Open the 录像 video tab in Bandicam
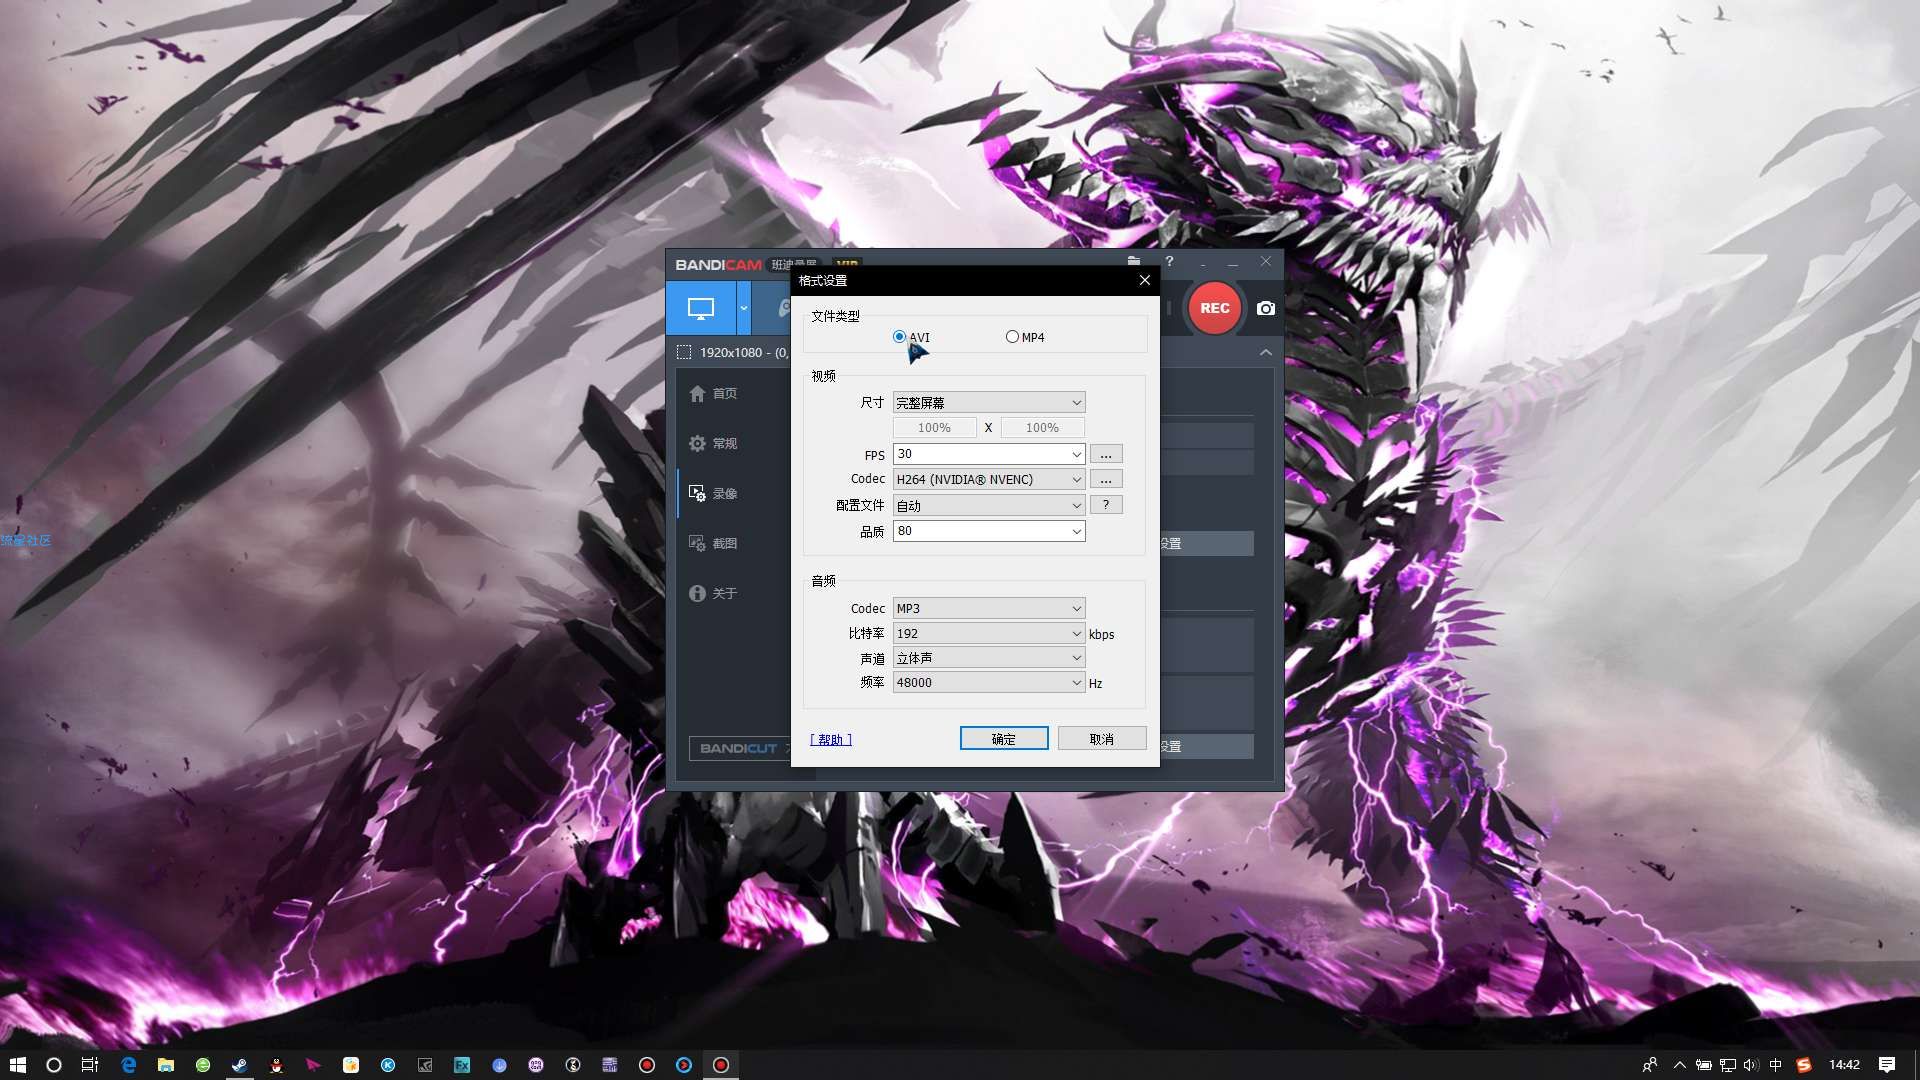The height and width of the screenshot is (1080, 1920). [x=714, y=494]
